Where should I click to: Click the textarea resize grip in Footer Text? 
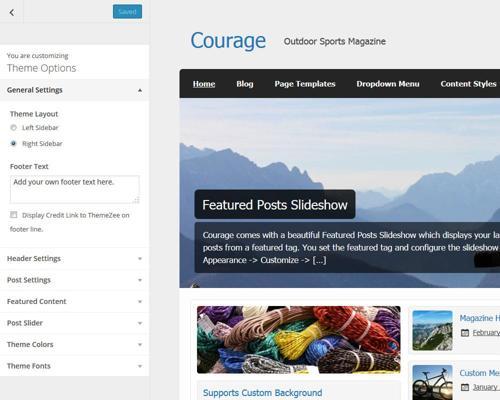137,200
